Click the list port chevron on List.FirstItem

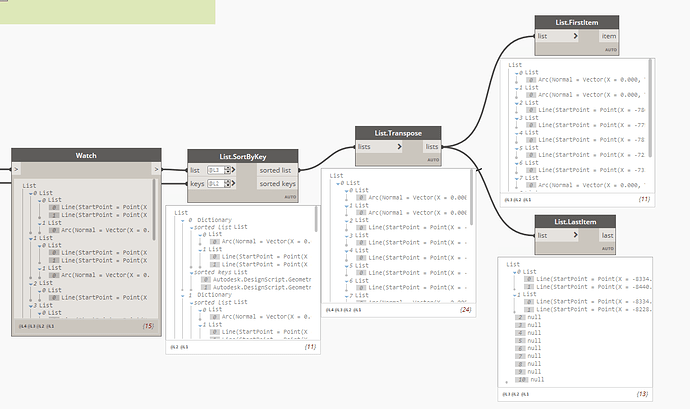(x=575, y=36)
